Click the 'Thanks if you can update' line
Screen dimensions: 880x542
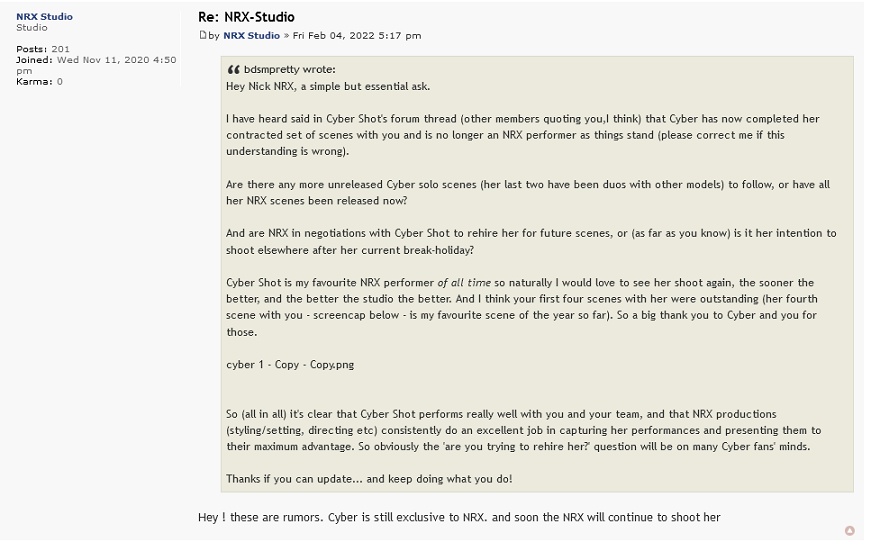point(368,479)
